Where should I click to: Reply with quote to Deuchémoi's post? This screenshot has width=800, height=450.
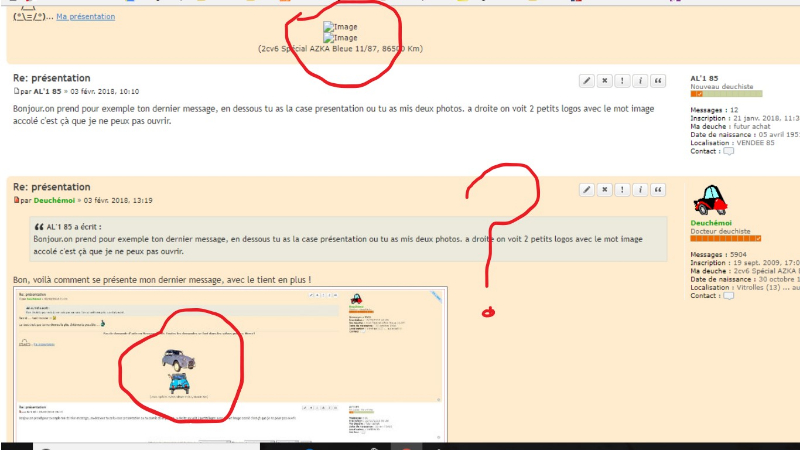[x=658, y=189]
